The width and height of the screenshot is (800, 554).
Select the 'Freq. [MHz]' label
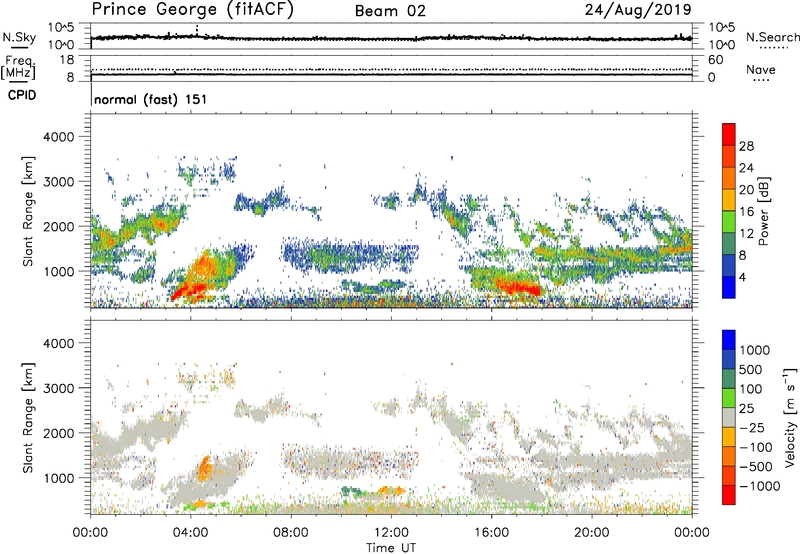pos(19,68)
